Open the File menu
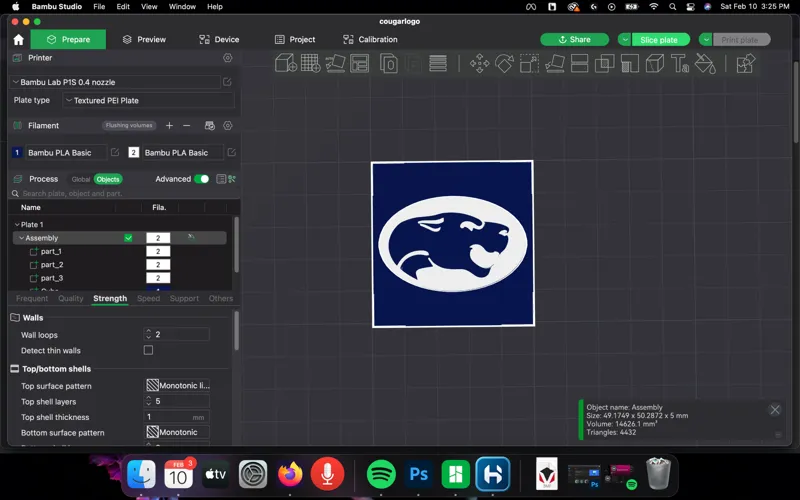This screenshot has width=800, height=500. [99, 7]
